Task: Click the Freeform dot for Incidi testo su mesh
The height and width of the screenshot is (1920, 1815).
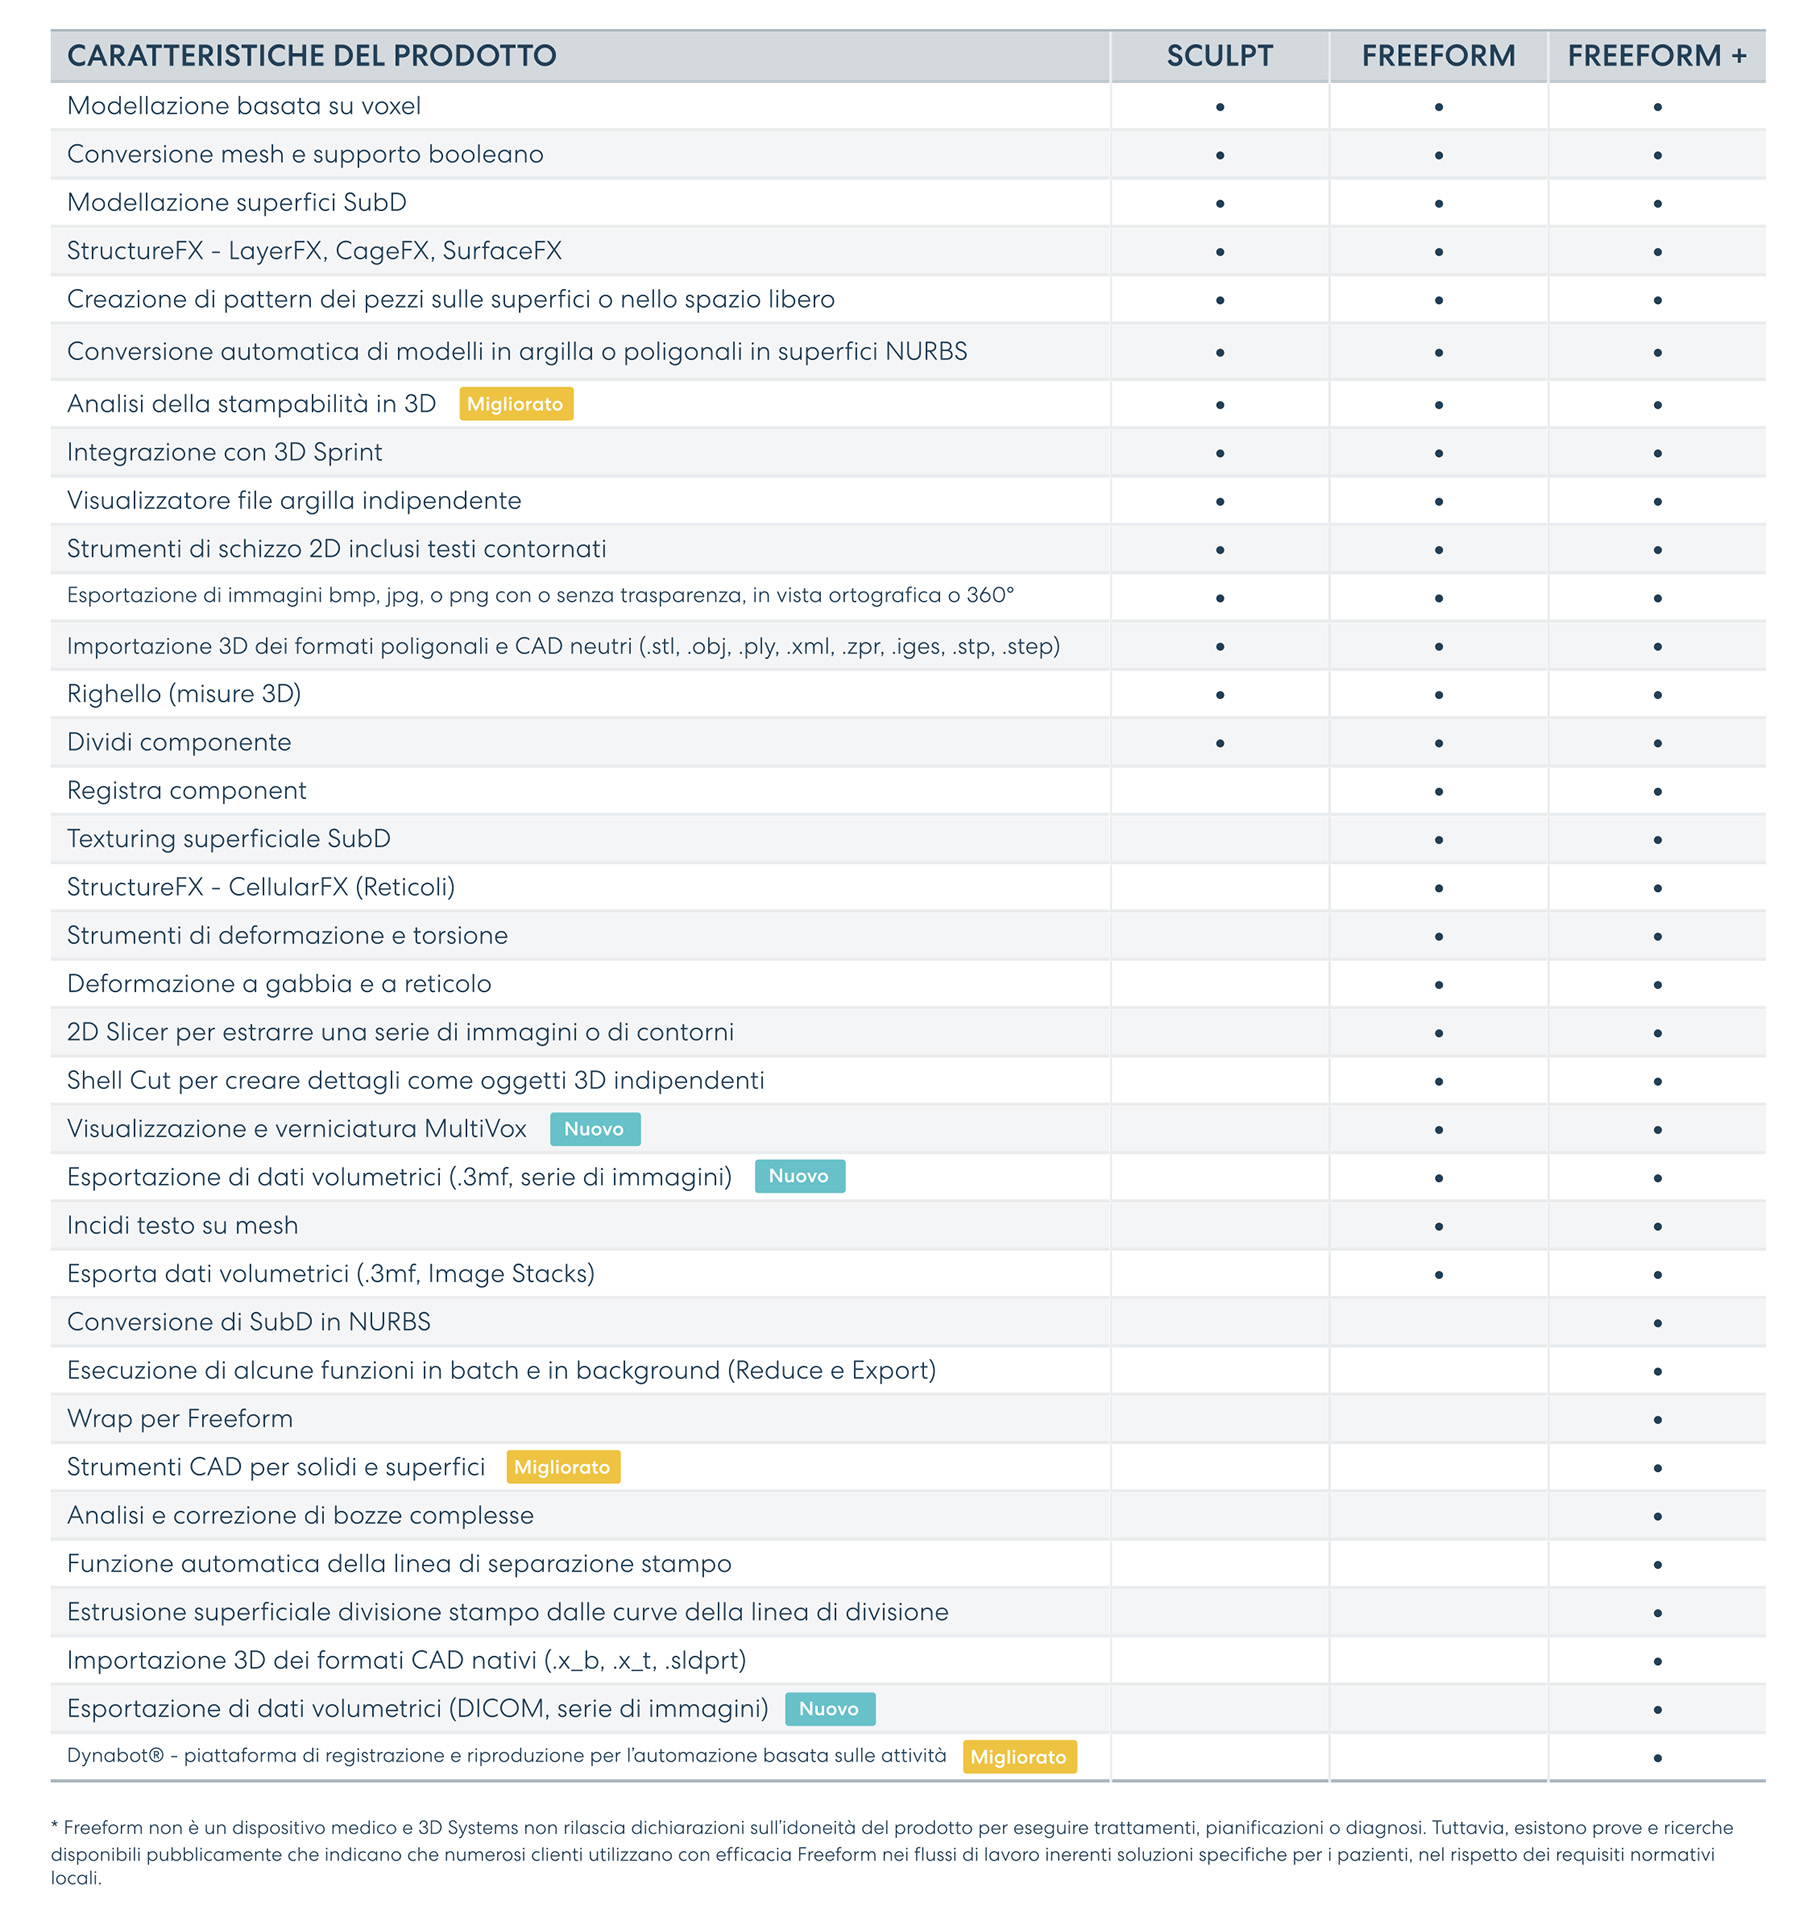Action: tap(1438, 1227)
